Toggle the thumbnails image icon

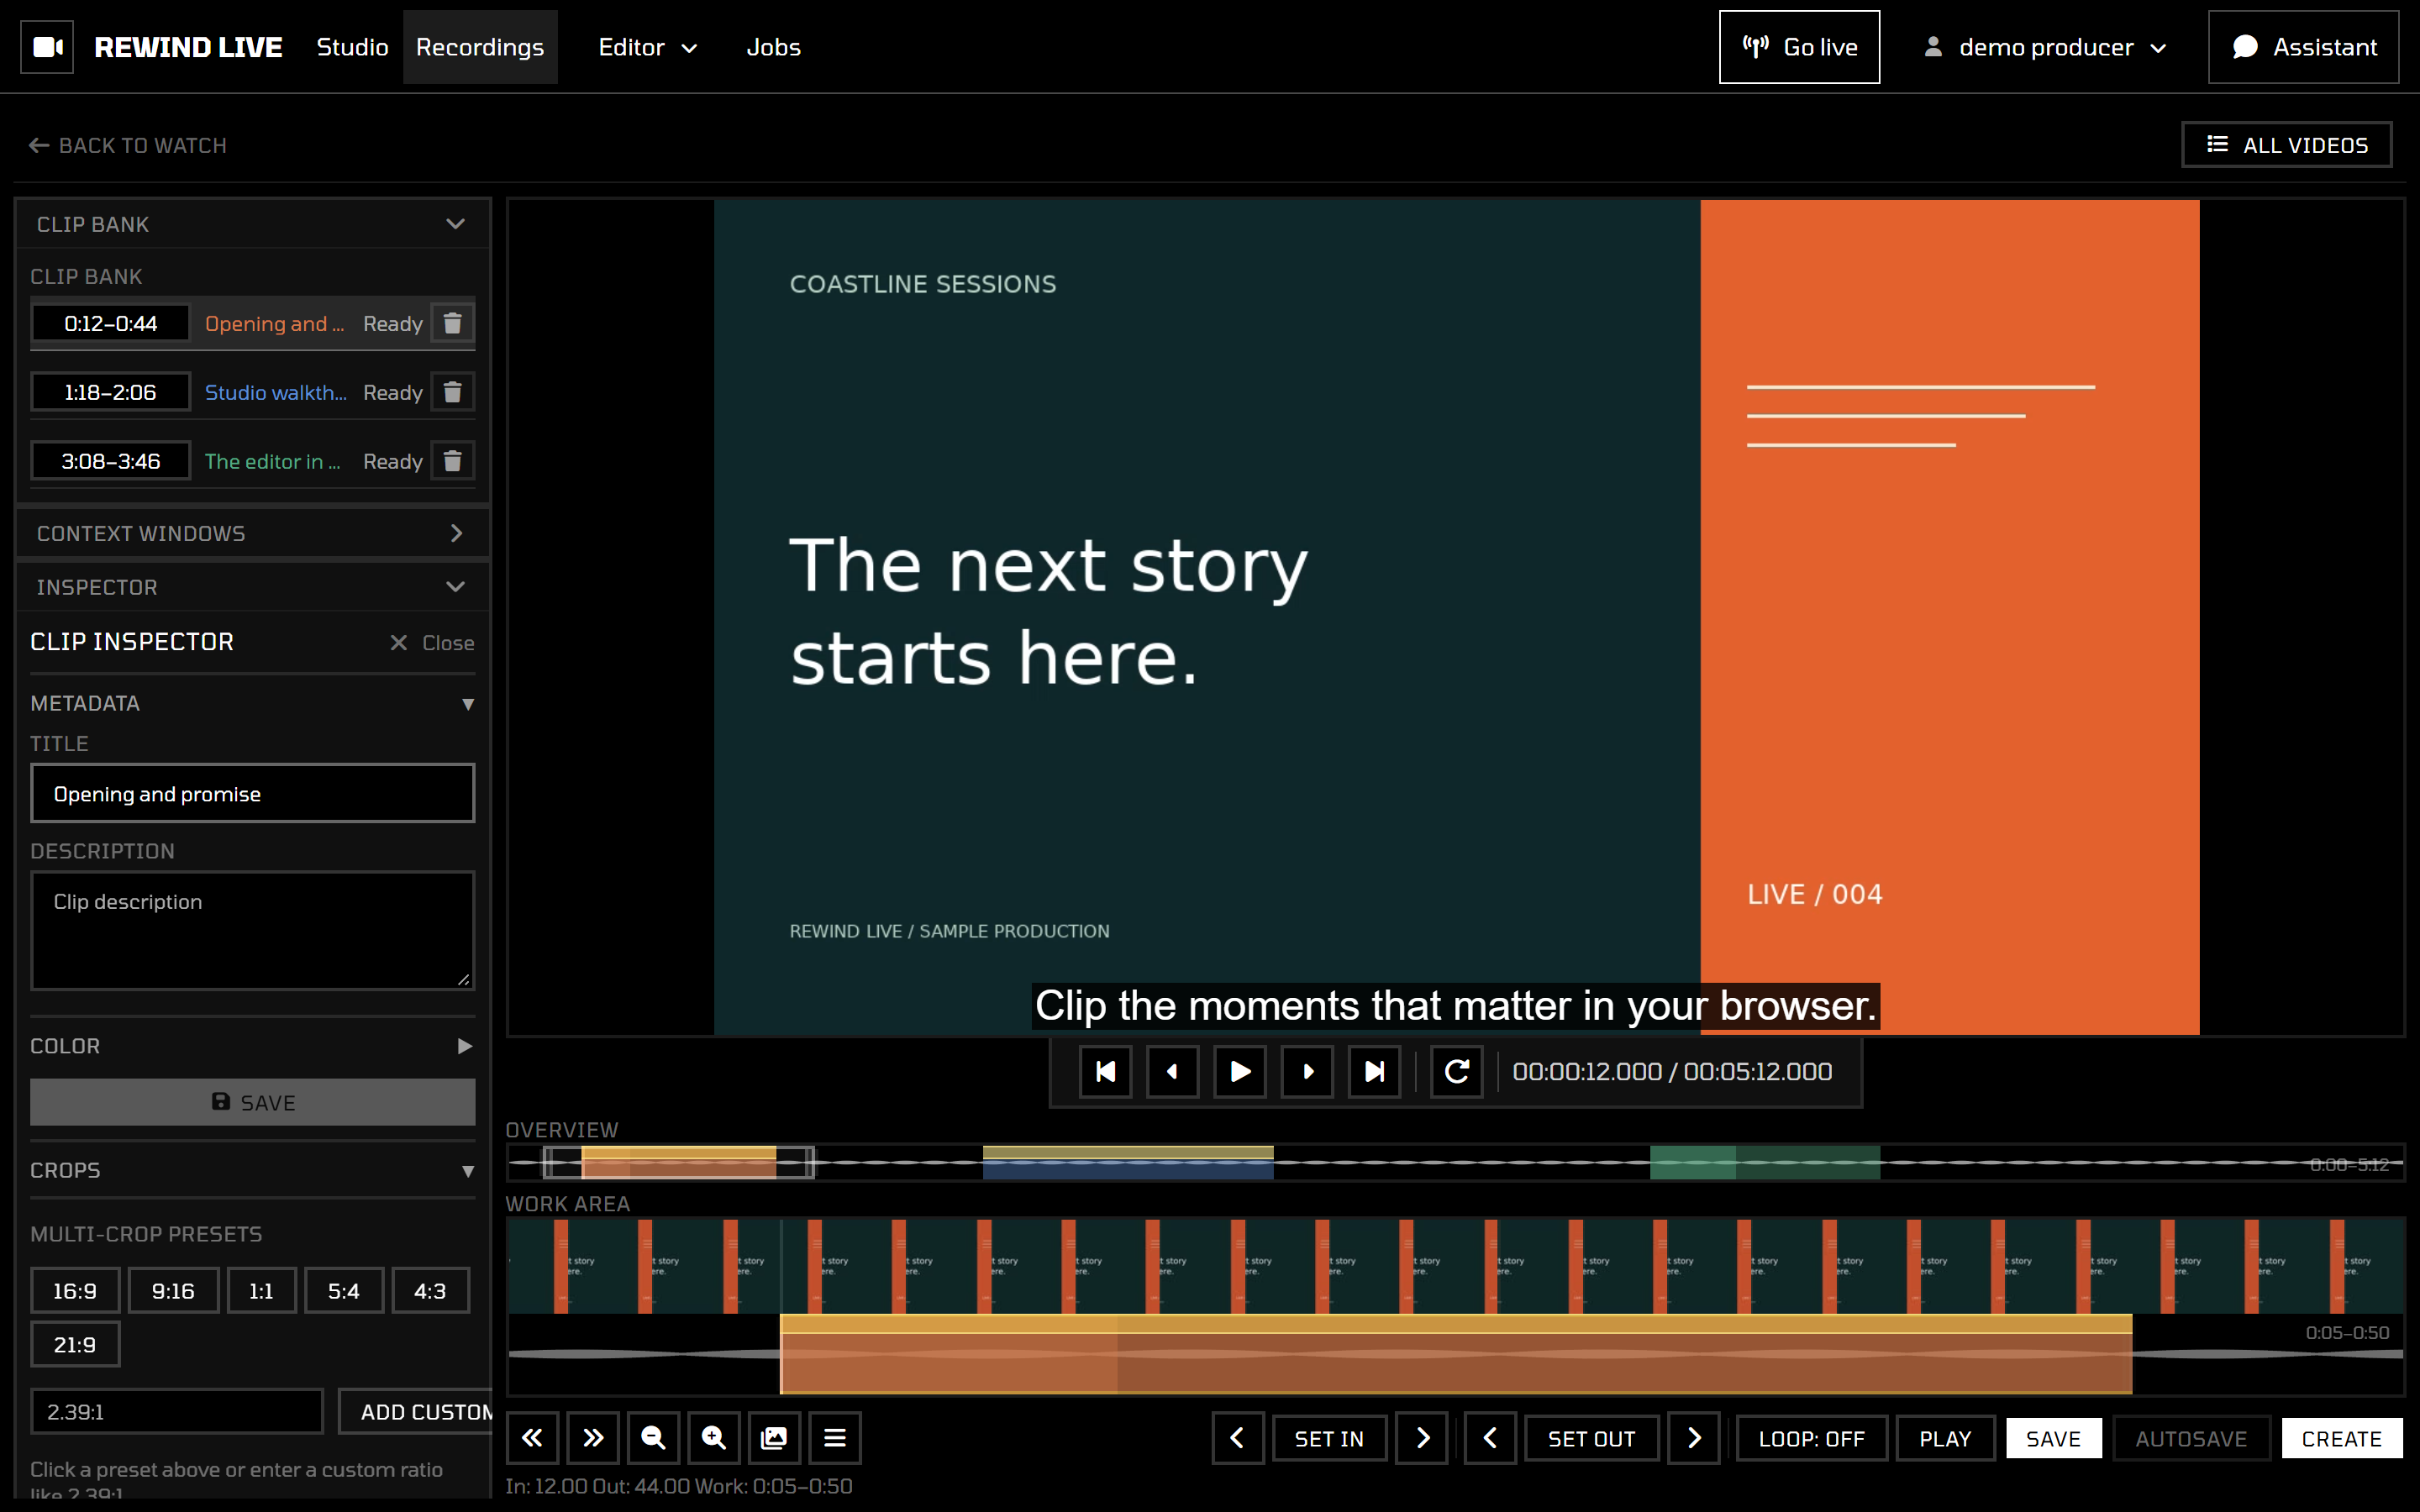tap(774, 1438)
